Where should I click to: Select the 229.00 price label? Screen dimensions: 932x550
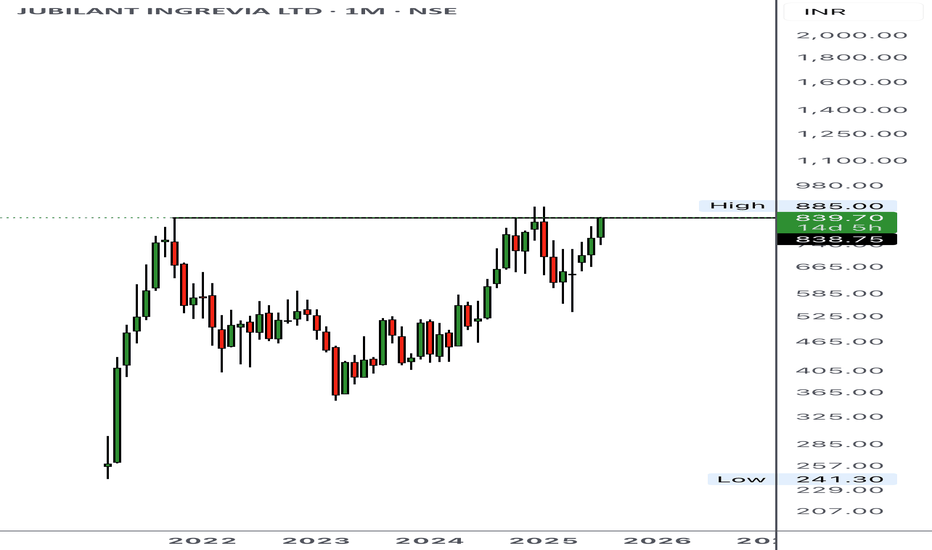839,490
